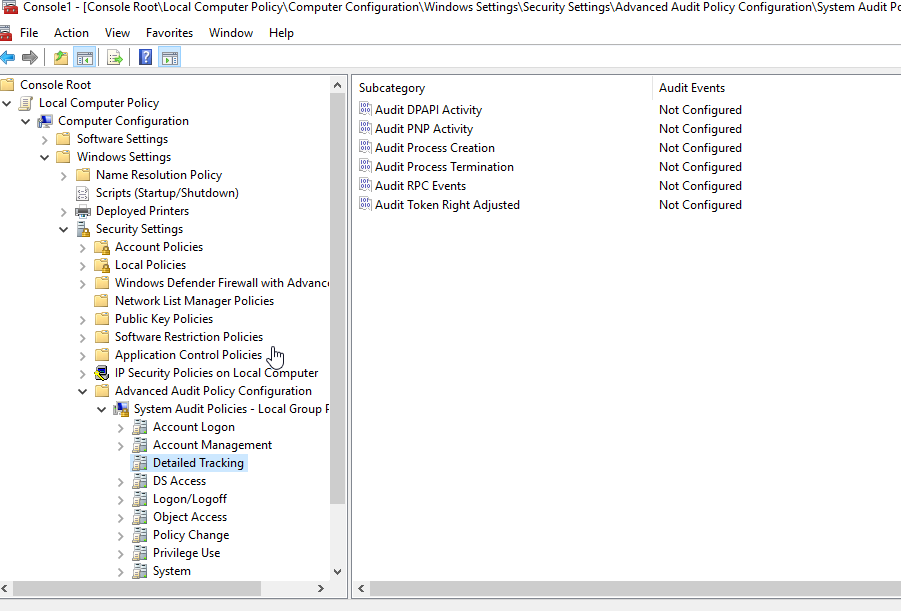Screen dimensions: 901x611
Task: Click the Audit Process Creation policy icon
Action: click(x=365, y=148)
